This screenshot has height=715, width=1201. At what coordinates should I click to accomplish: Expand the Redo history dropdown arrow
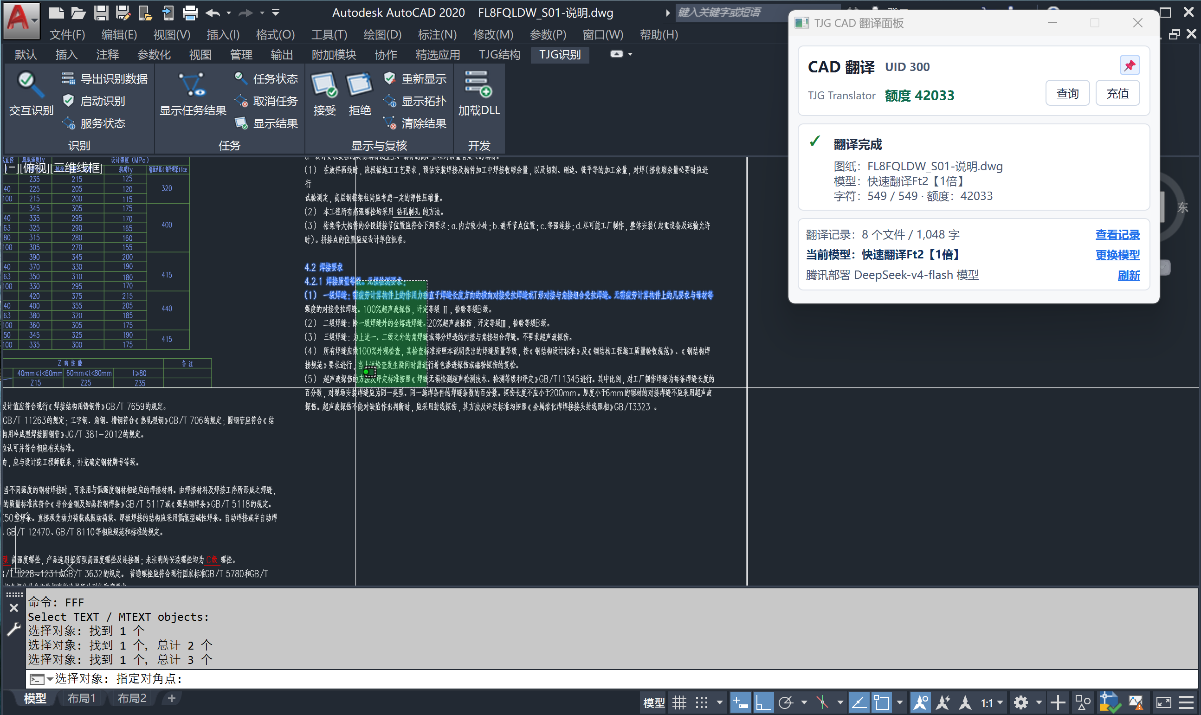[262, 13]
